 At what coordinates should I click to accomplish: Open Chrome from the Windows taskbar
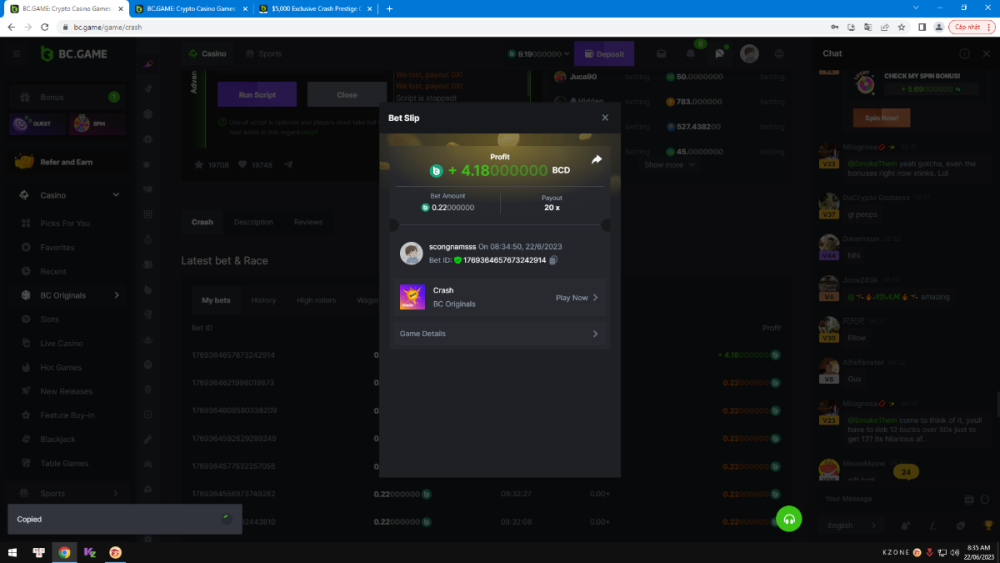(x=64, y=552)
